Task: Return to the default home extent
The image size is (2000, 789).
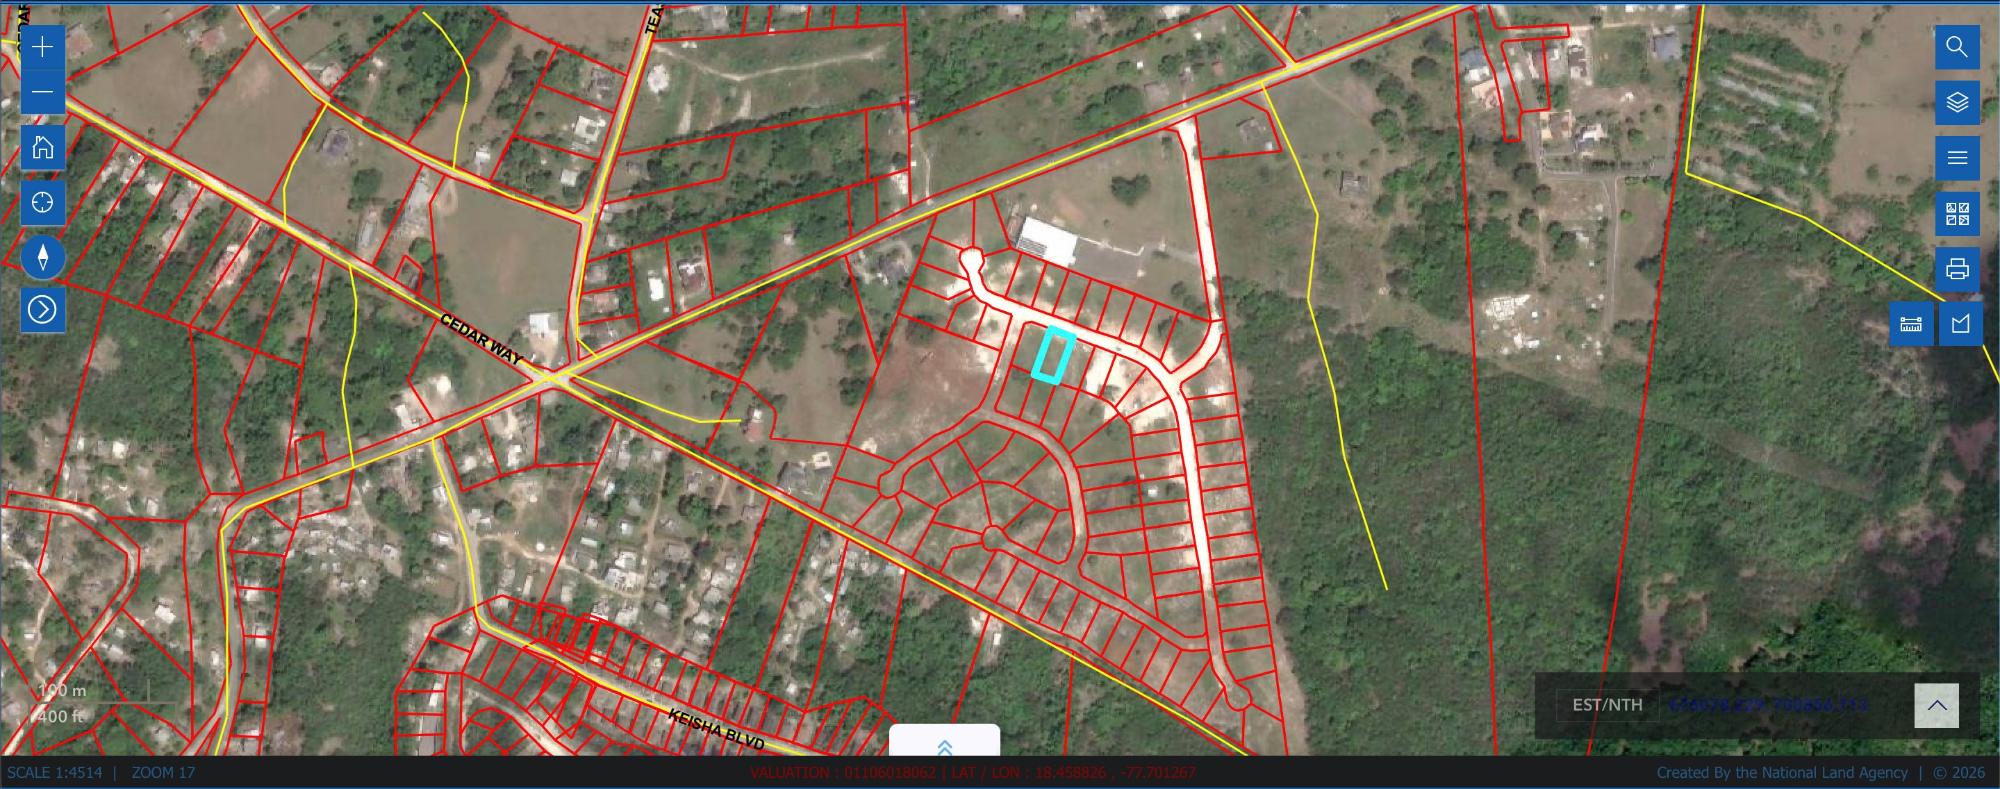Action: (42, 148)
